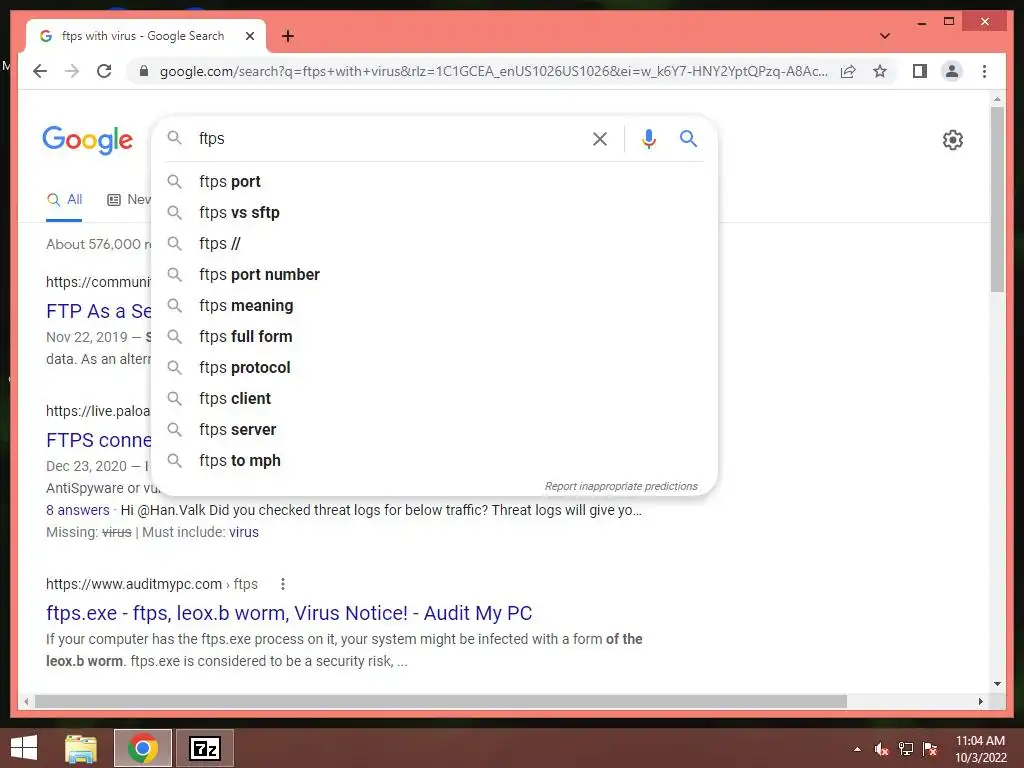
Task: Select suggestion 'ftps full form'
Action: (x=434, y=336)
